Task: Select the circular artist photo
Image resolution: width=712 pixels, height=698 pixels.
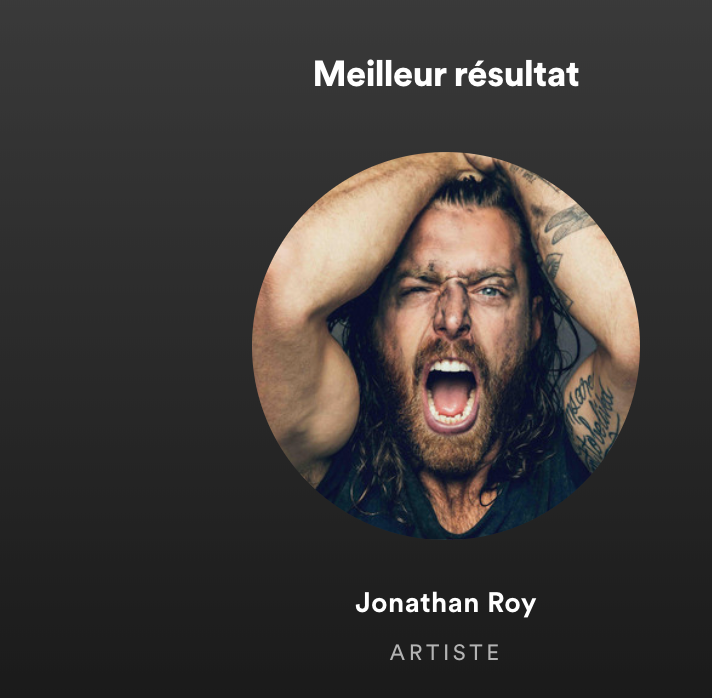Action: click(x=446, y=345)
